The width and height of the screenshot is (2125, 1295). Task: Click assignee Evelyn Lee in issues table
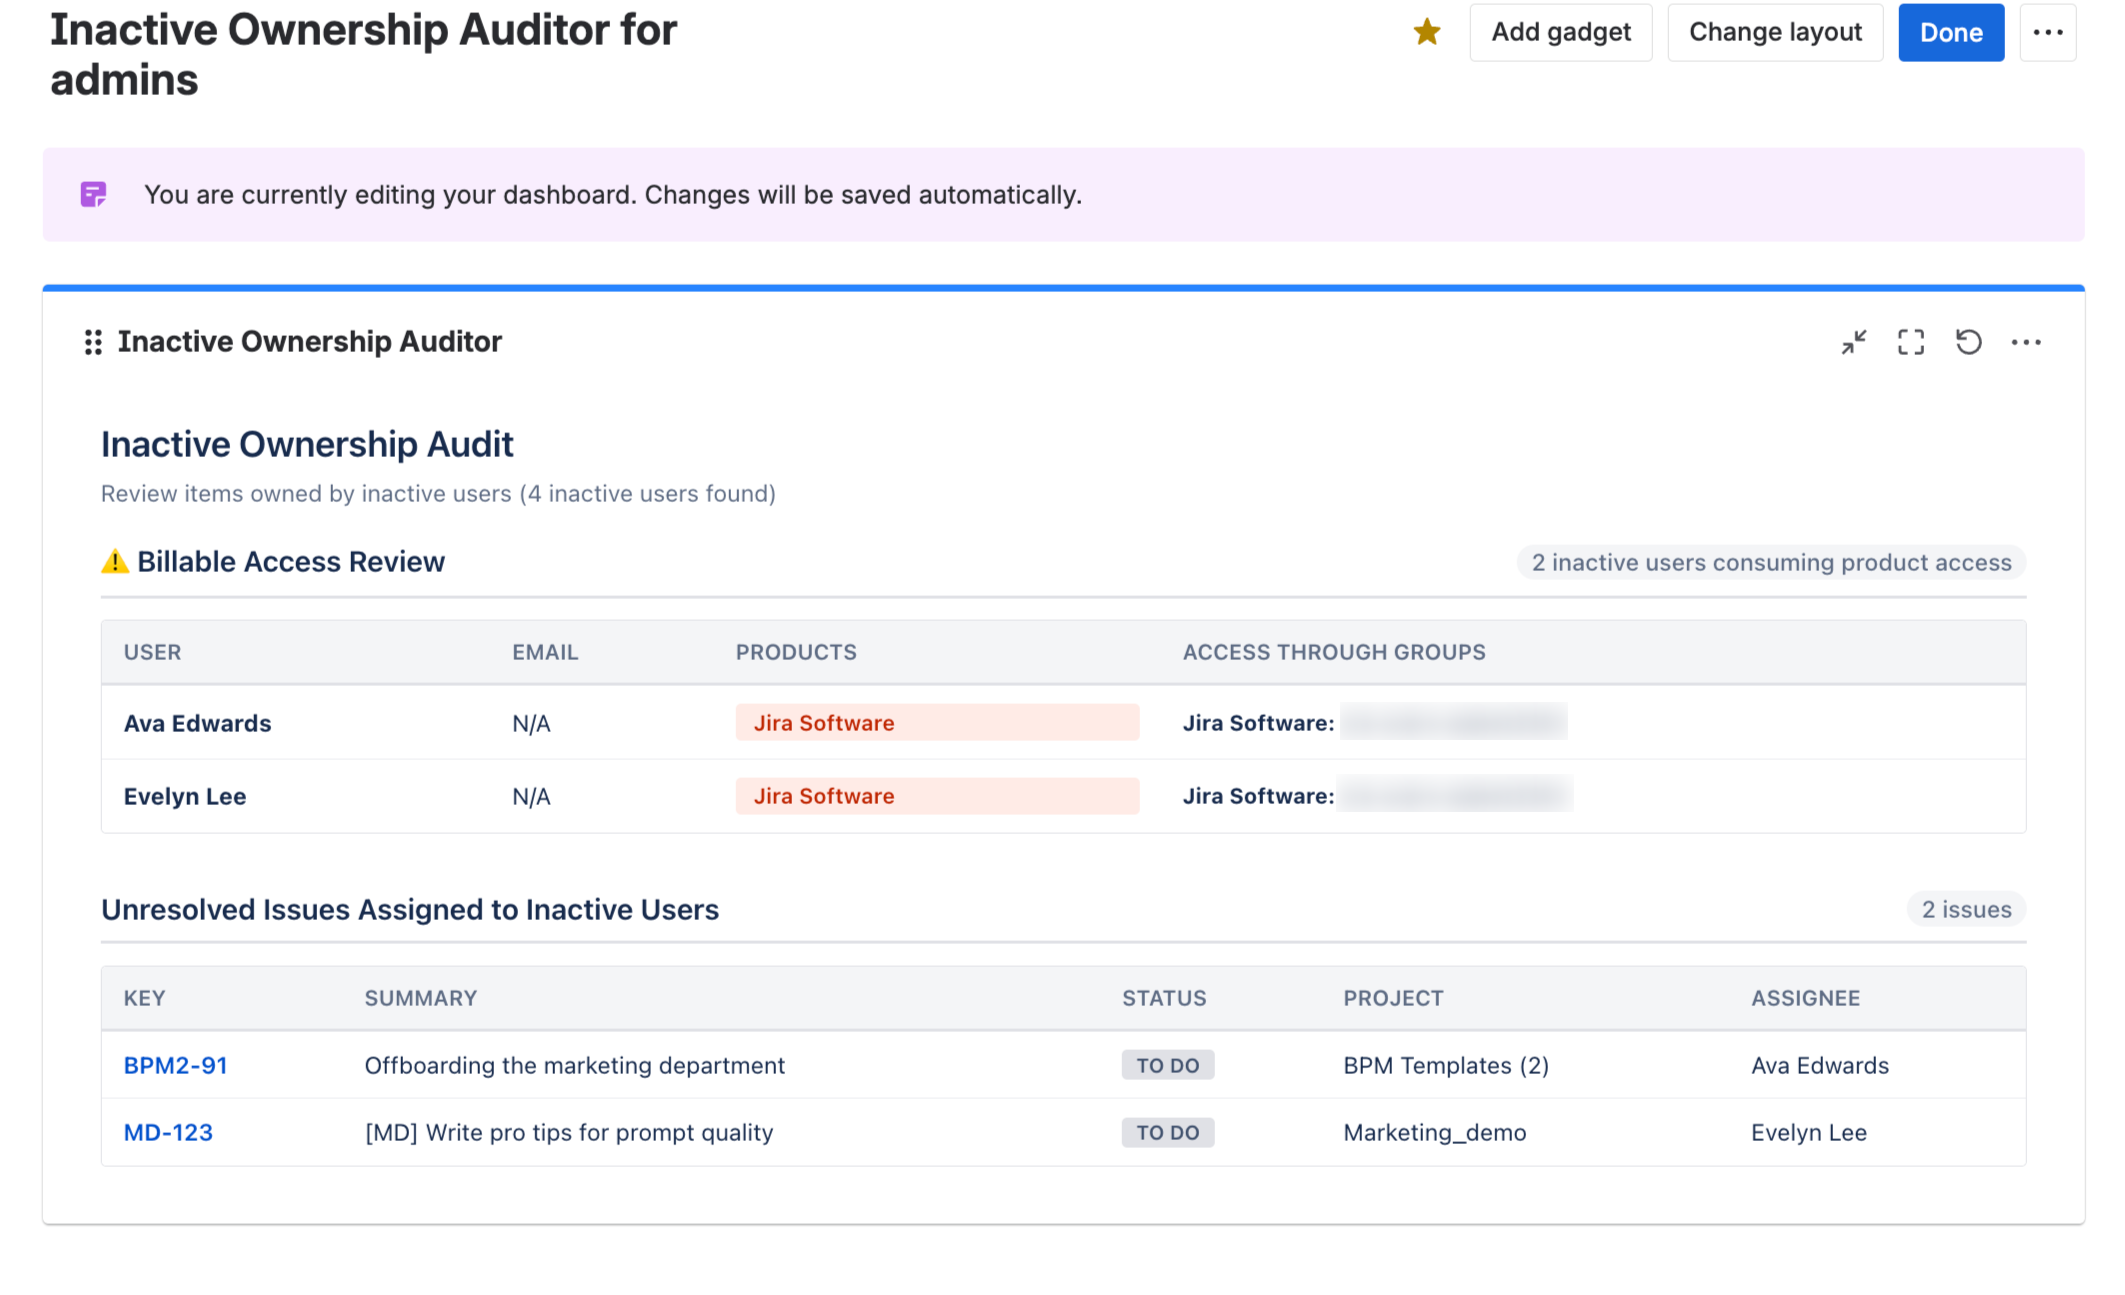1808,1132
